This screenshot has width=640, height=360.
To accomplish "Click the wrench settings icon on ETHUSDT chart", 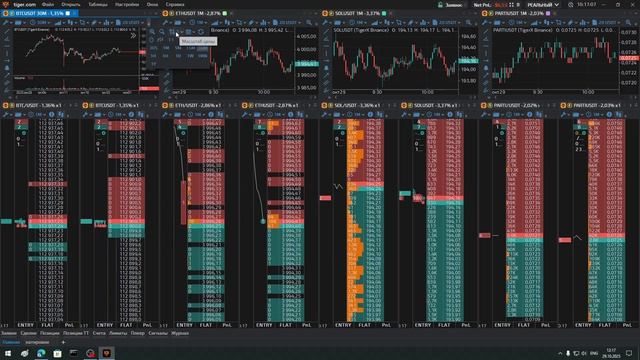I will pyautogui.click(x=165, y=22).
